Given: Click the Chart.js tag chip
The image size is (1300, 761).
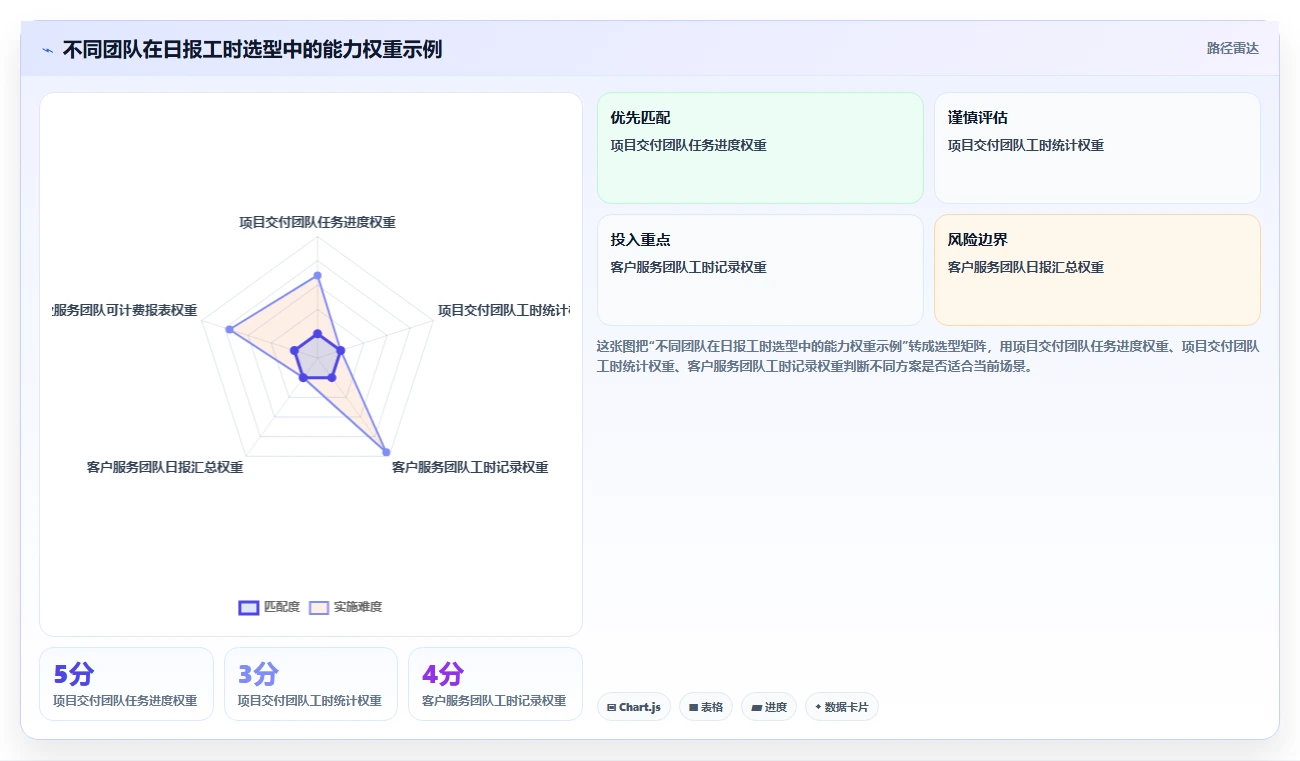Looking at the screenshot, I should pos(634,707).
